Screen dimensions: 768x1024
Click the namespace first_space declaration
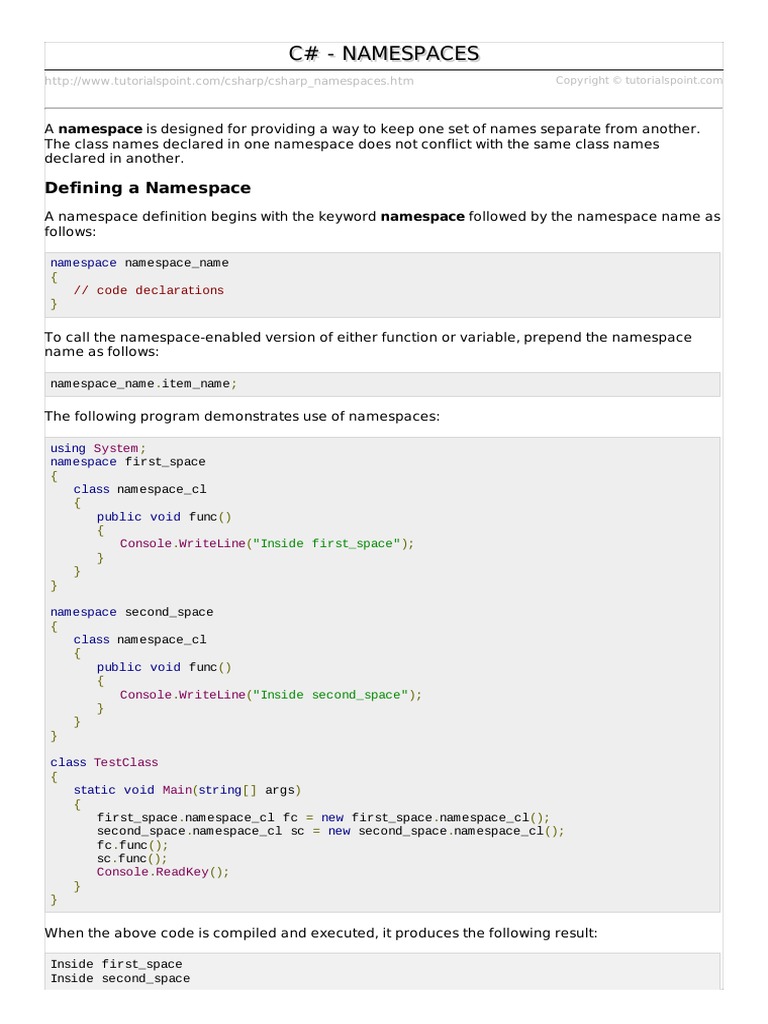pyautogui.click(x=128, y=462)
